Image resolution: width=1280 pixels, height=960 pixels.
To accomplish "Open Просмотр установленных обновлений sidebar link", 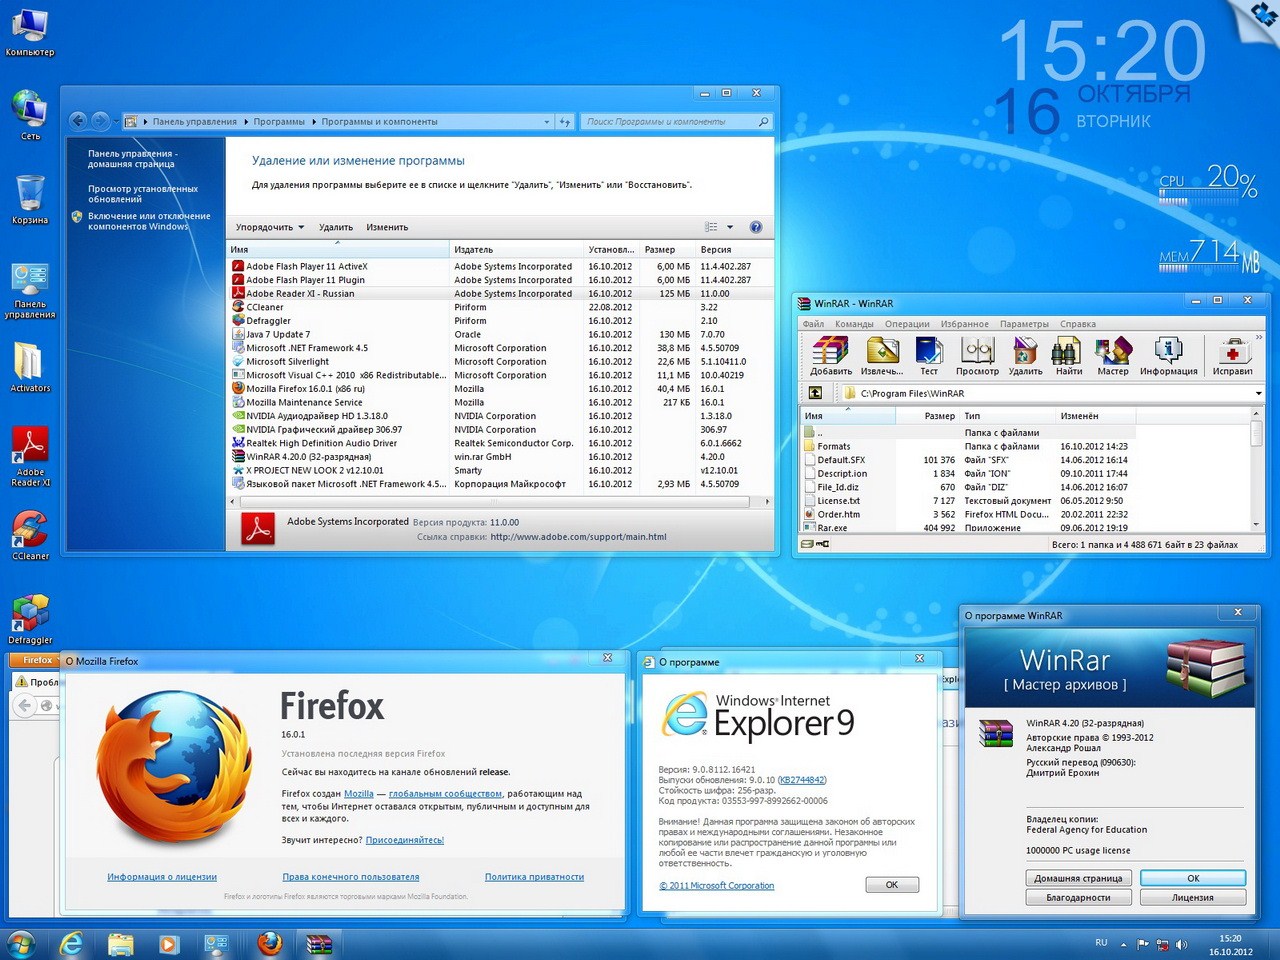I will 143,194.
